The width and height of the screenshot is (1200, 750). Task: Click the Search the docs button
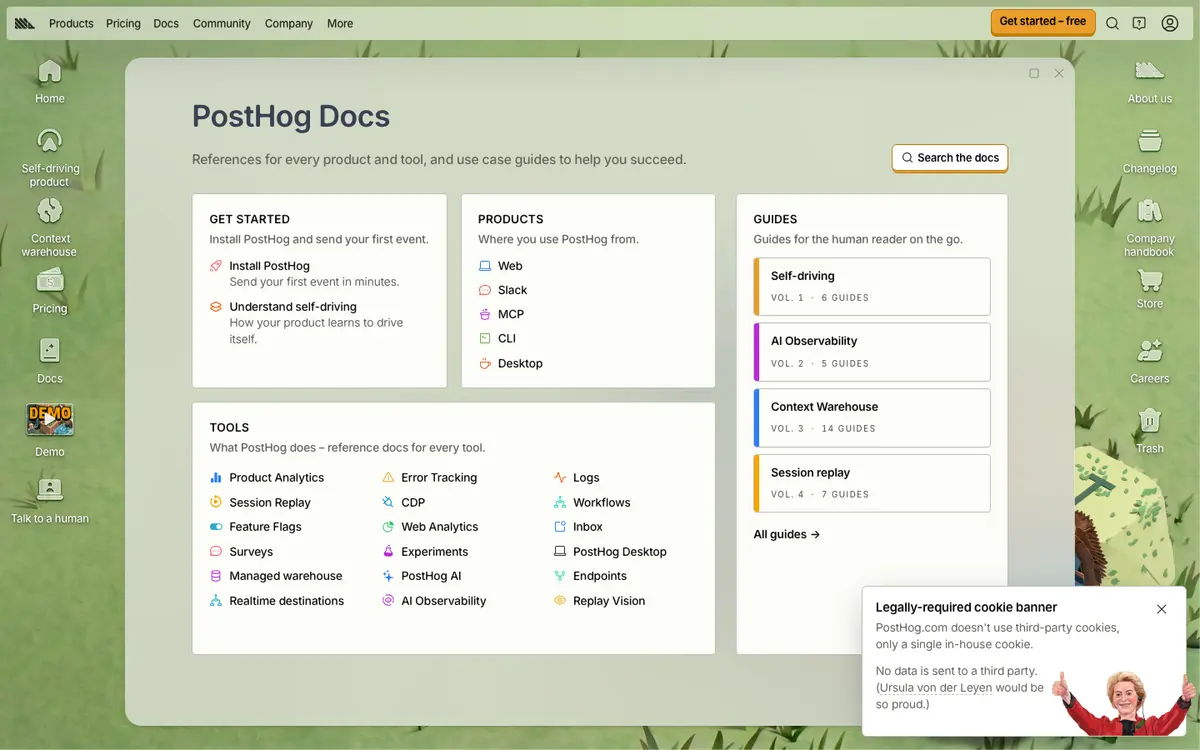[950, 158]
